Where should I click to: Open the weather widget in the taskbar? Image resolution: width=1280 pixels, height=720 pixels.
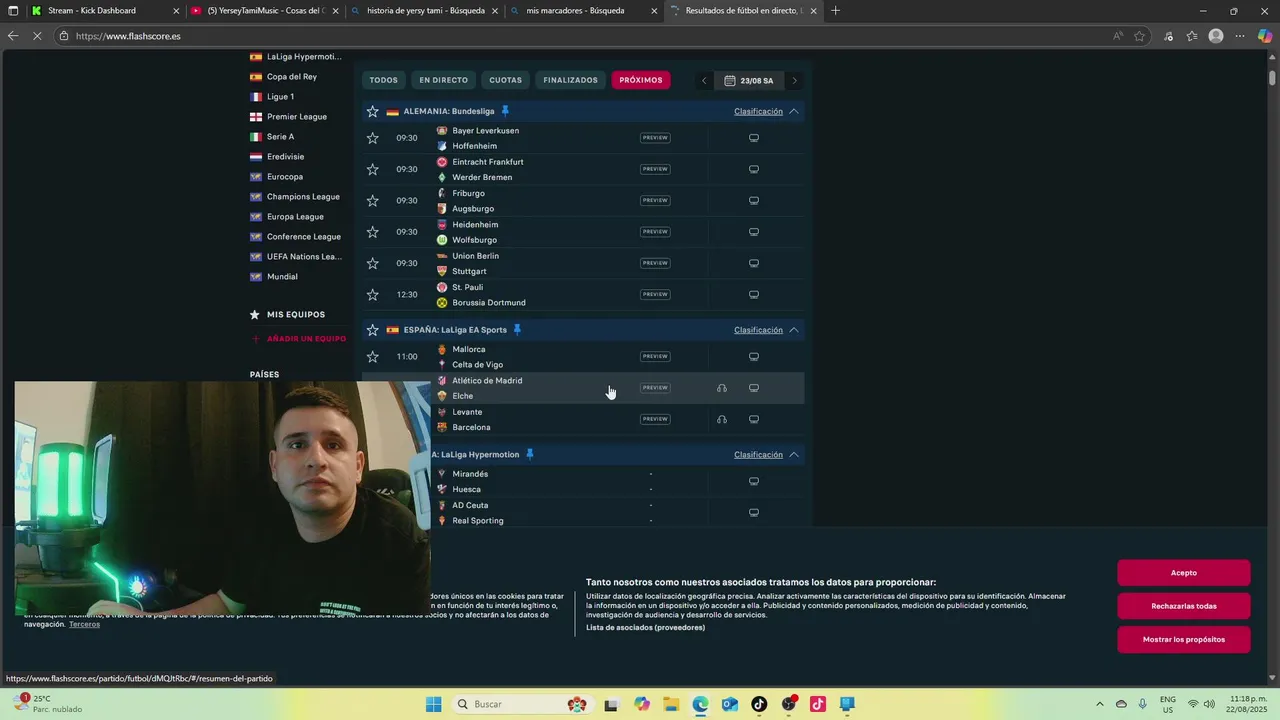(50, 704)
